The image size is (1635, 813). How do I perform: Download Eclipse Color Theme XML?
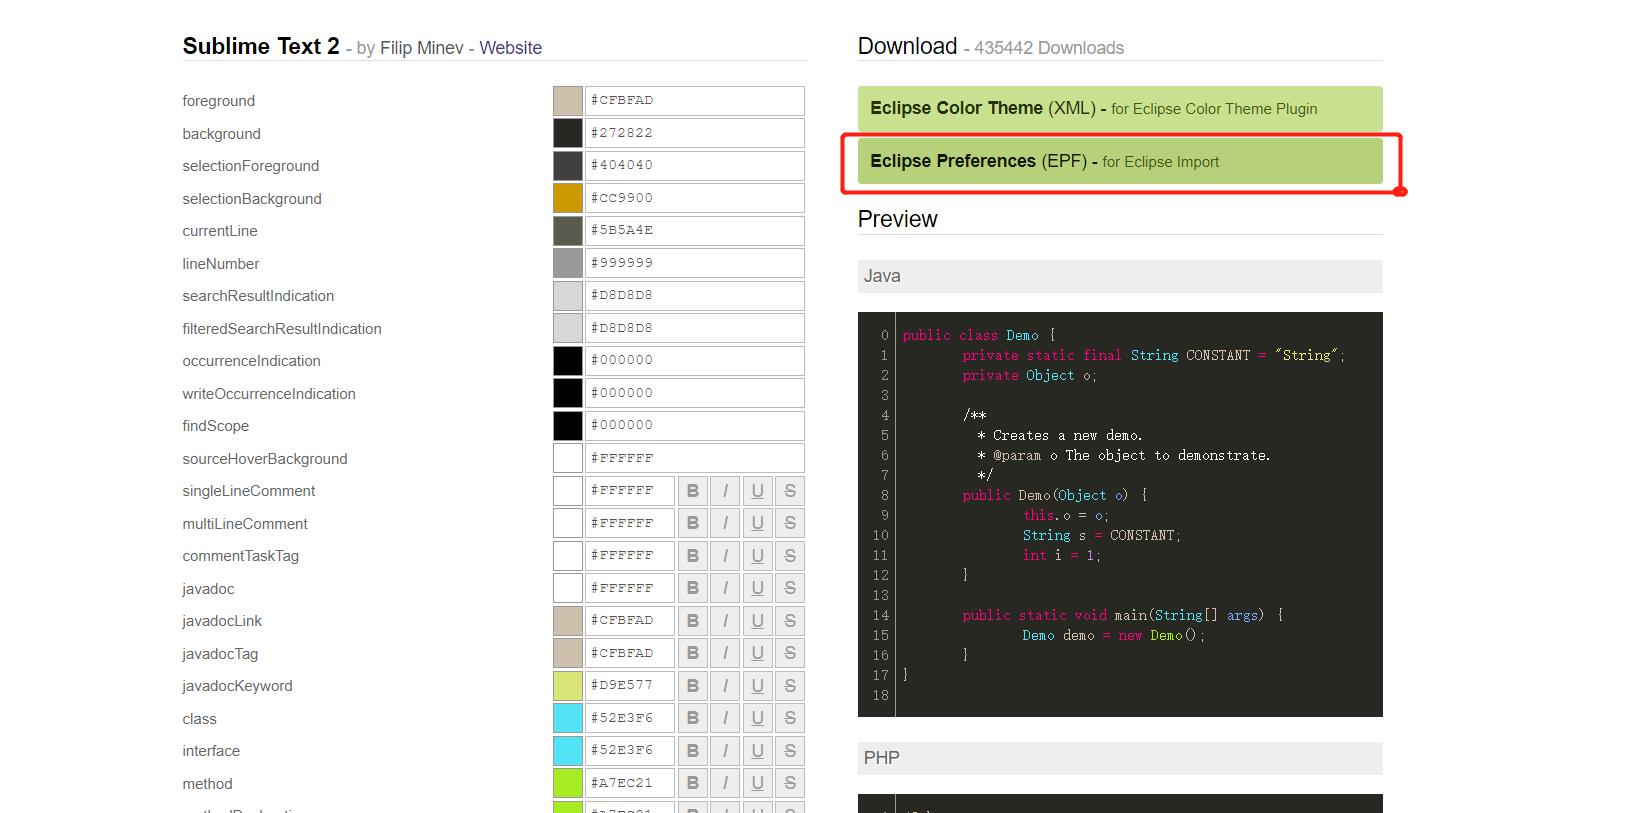(x=1120, y=109)
